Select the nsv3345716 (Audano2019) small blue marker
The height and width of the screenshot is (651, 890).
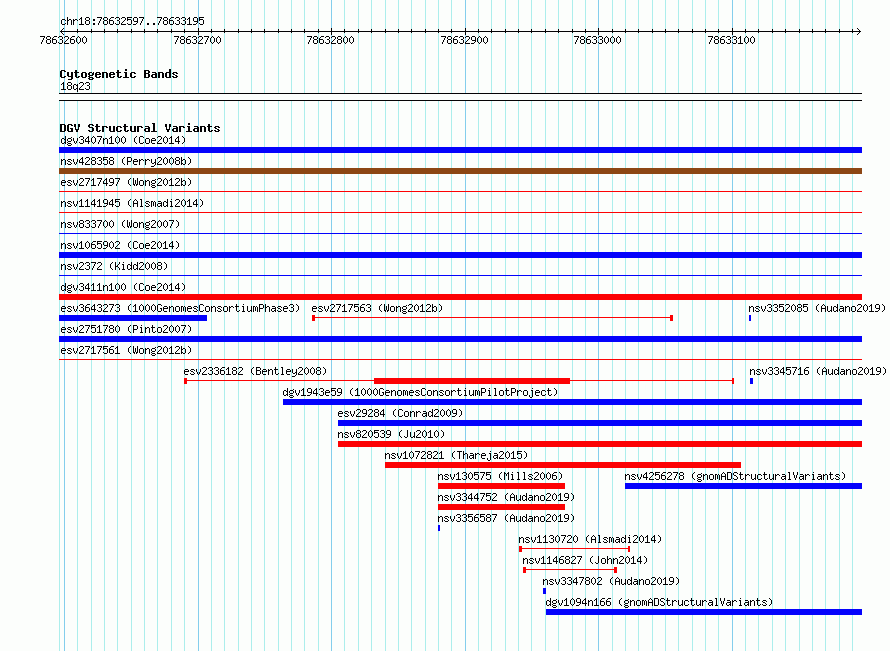752,381
